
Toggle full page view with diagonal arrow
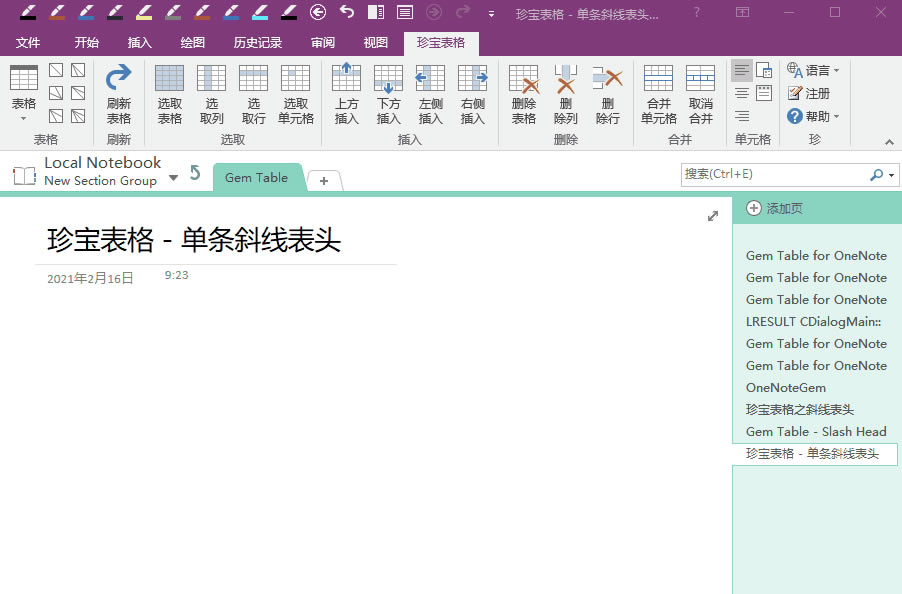[713, 215]
